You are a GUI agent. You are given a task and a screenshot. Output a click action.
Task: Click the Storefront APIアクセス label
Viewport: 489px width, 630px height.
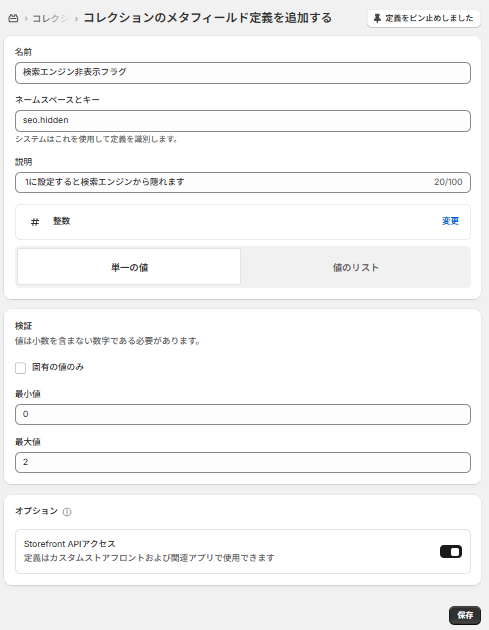point(70,544)
